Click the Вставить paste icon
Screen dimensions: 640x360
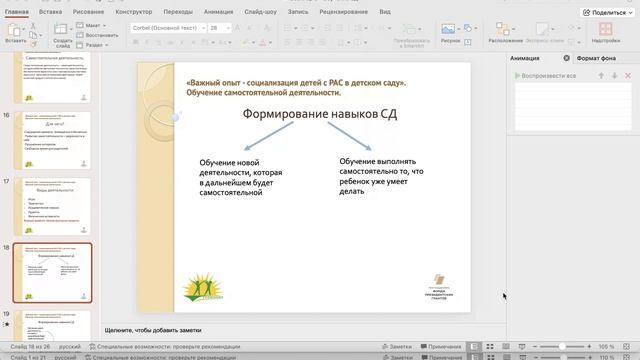pos(14,30)
